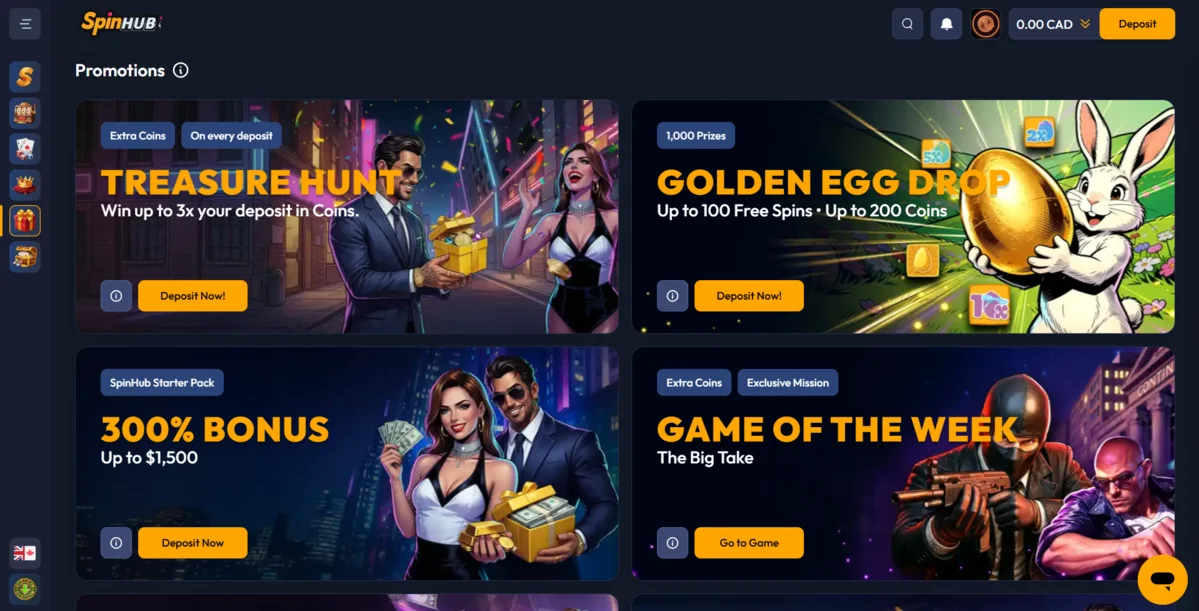This screenshot has height=611, width=1199.
Task: Open the hamburger menu in top-left
Action: (25, 24)
